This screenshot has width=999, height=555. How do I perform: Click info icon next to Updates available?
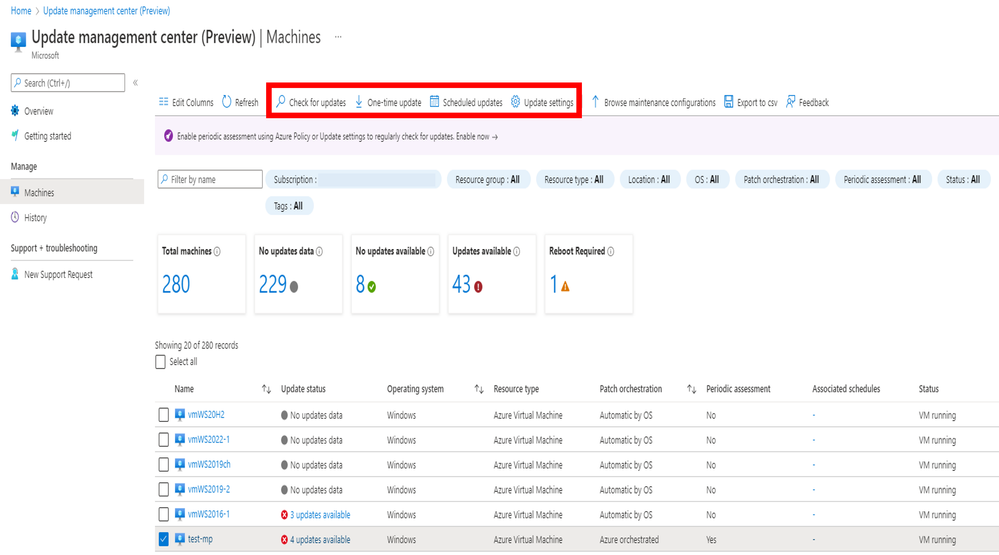(517, 252)
